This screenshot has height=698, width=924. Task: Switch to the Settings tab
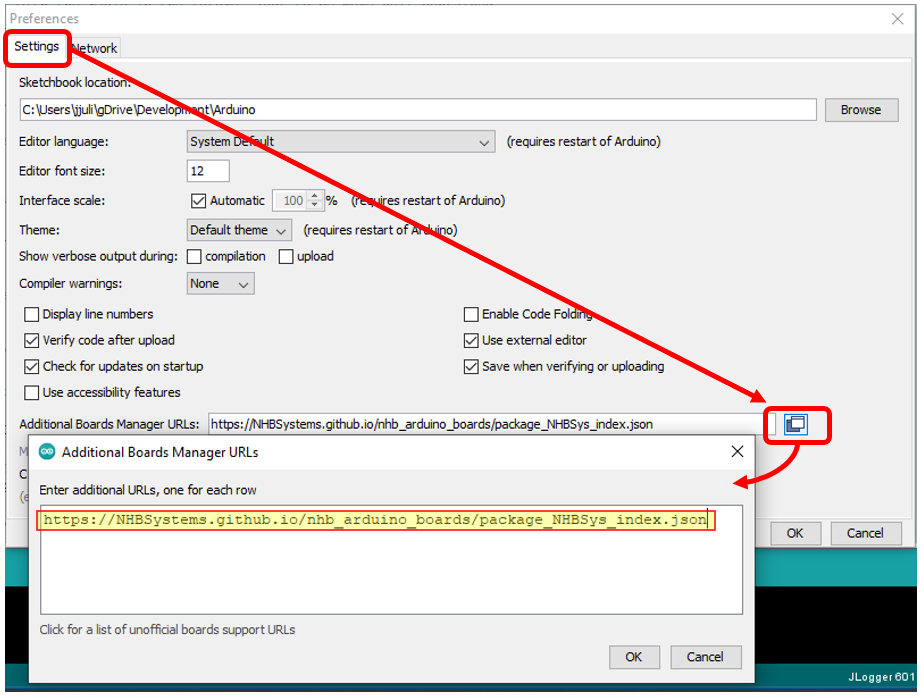click(37, 47)
